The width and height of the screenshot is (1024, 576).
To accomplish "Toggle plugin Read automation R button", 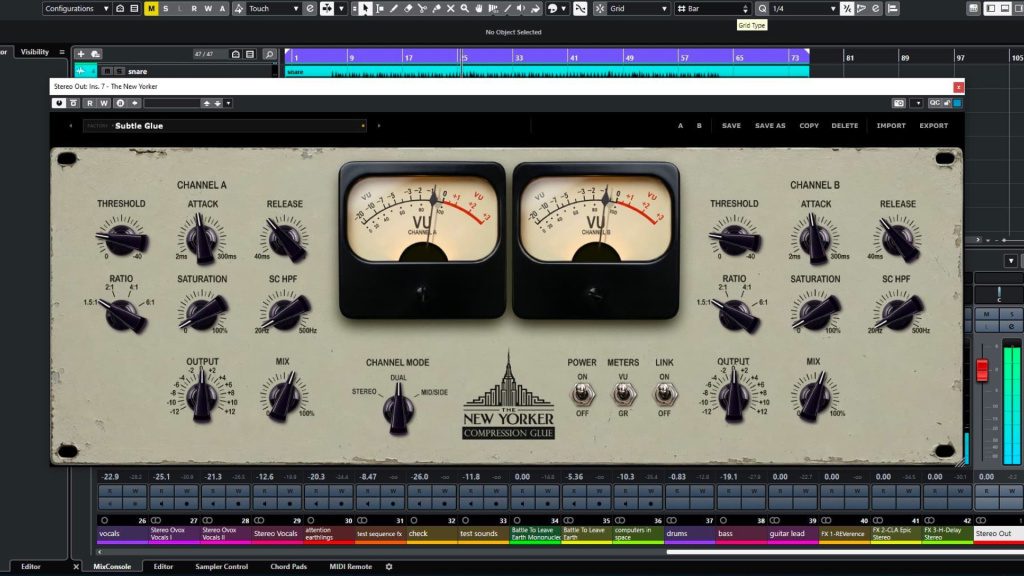I will pos(90,103).
